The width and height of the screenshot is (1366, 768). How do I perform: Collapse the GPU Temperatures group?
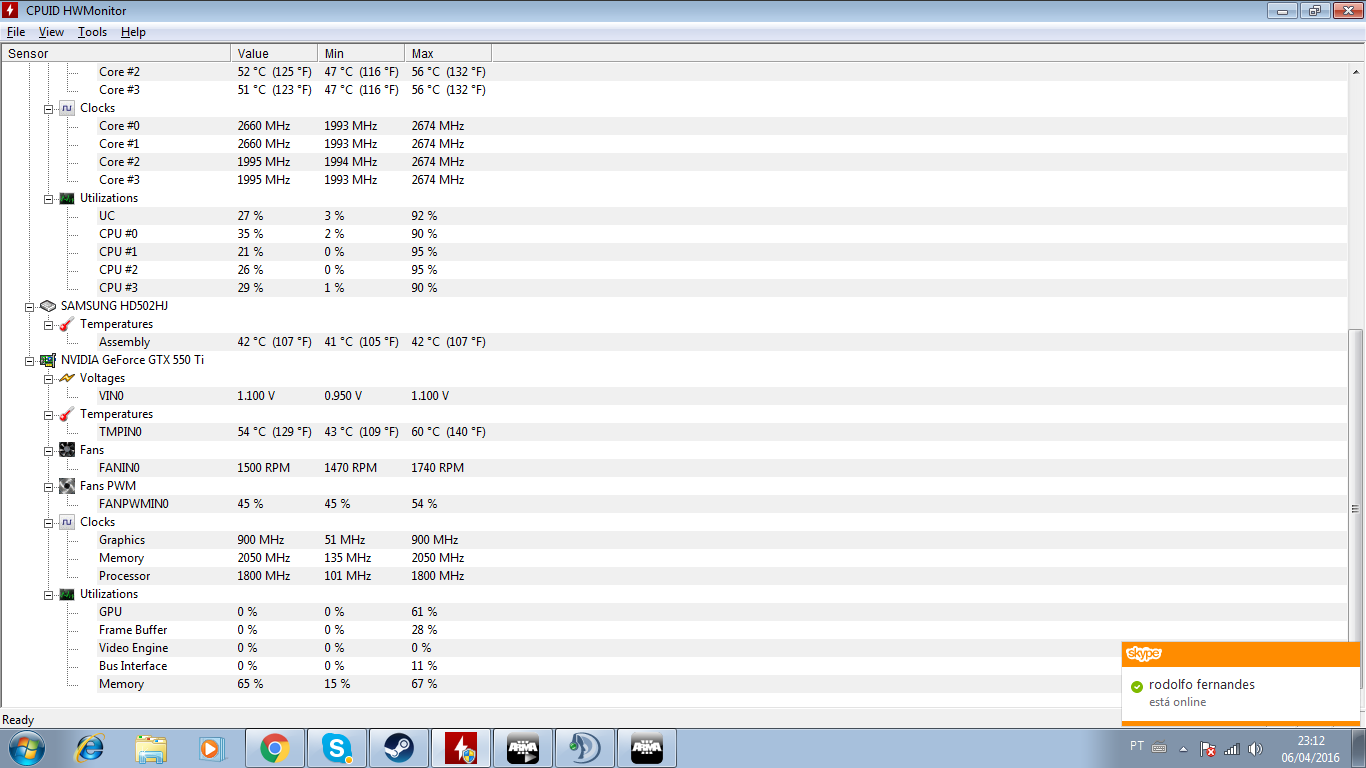(x=48, y=414)
